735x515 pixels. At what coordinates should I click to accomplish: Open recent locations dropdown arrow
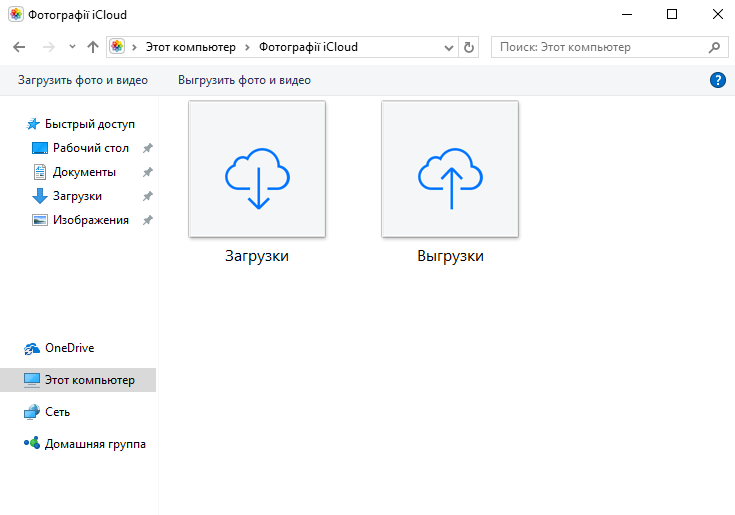(x=72, y=47)
